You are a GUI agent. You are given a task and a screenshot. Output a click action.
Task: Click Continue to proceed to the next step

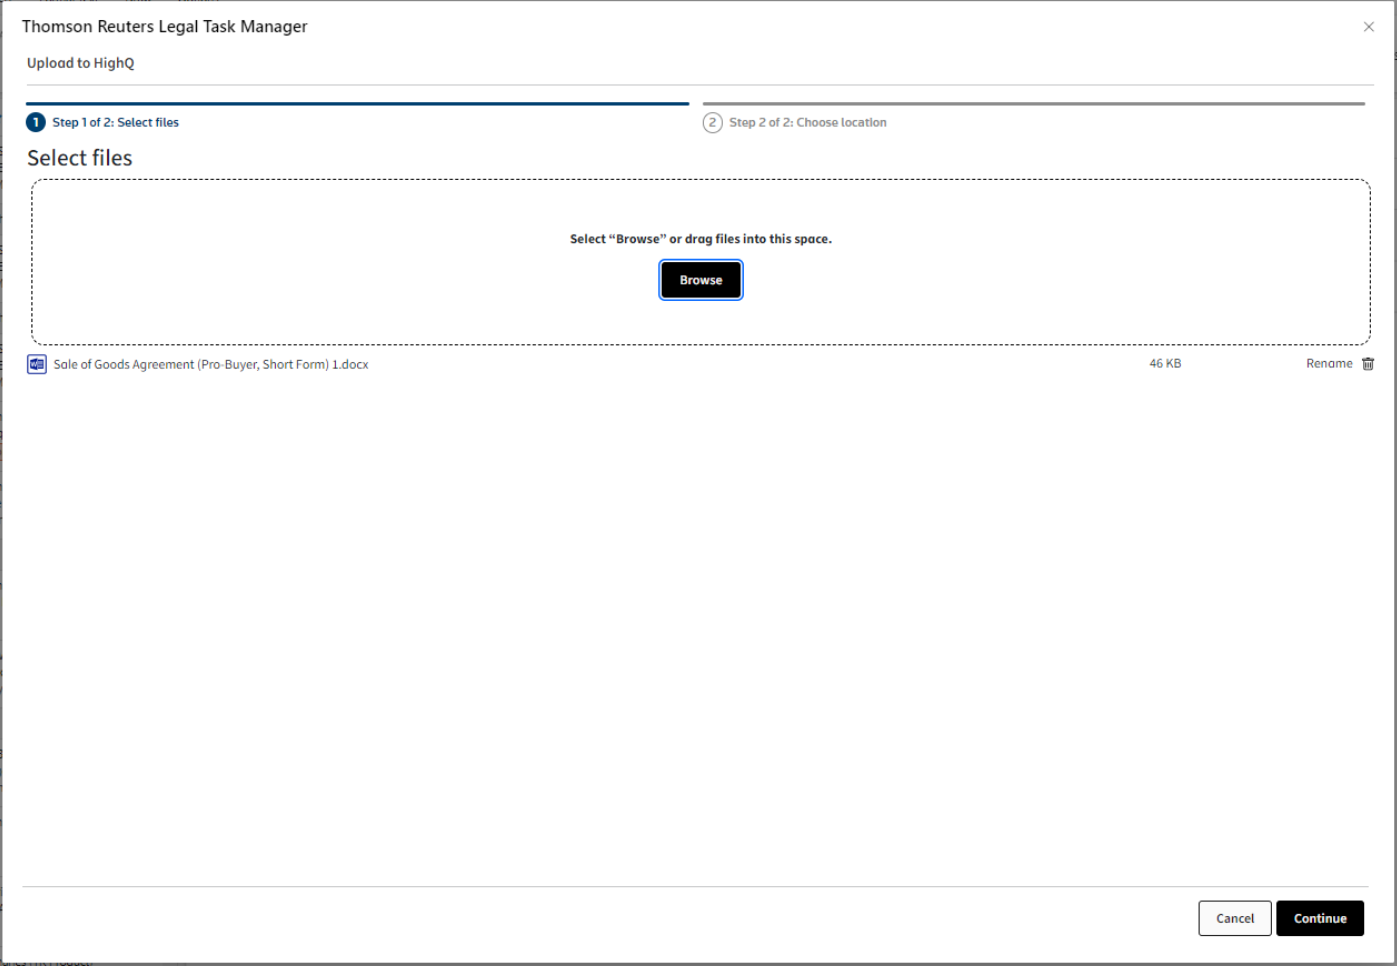coord(1319,918)
